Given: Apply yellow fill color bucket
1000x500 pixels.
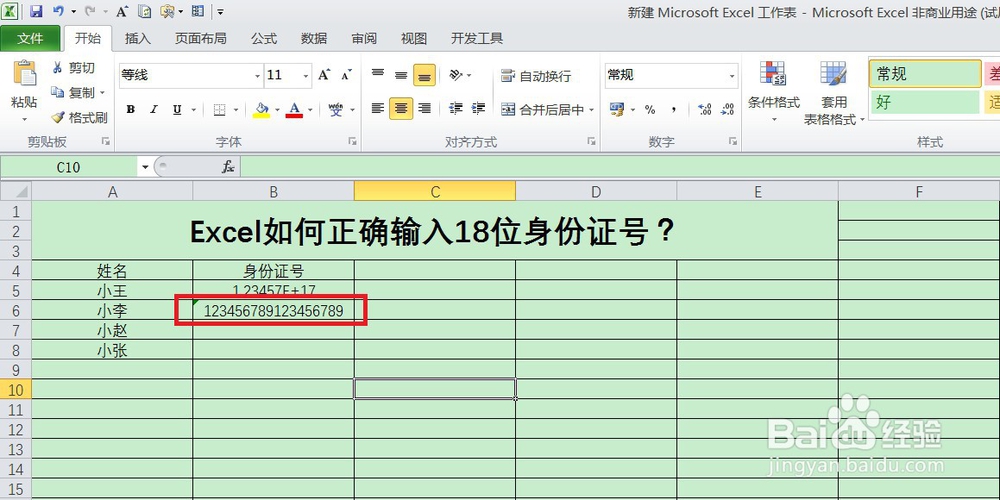Looking at the screenshot, I should tap(261, 110).
